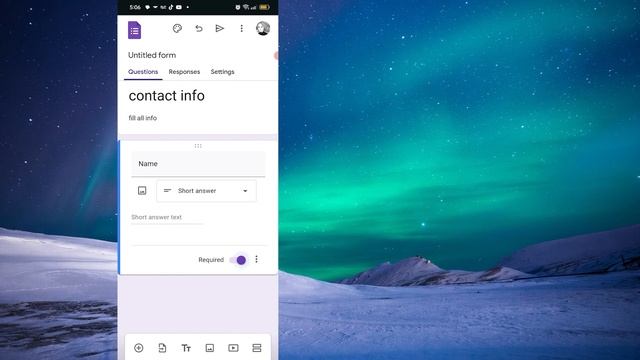Insert a video into the form
The width and height of the screenshot is (640, 360).
click(233, 348)
